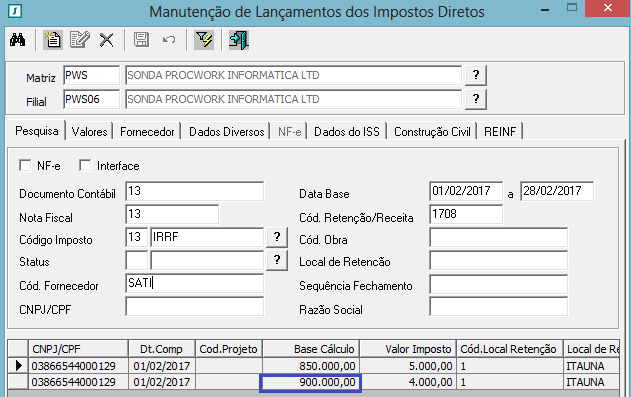Open Código Imposto lookup question-mark button
Screen dimensions: 631x397
coord(277,237)
